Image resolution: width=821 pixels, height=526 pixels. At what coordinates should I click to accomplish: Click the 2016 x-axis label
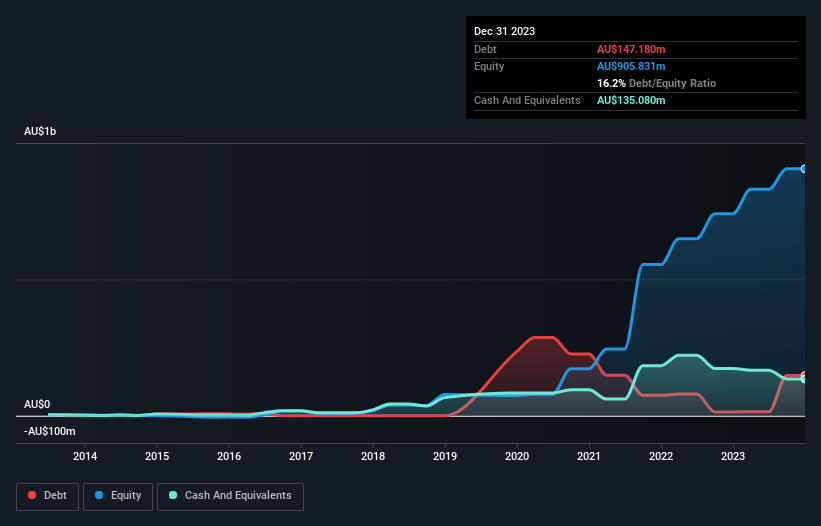229,456
